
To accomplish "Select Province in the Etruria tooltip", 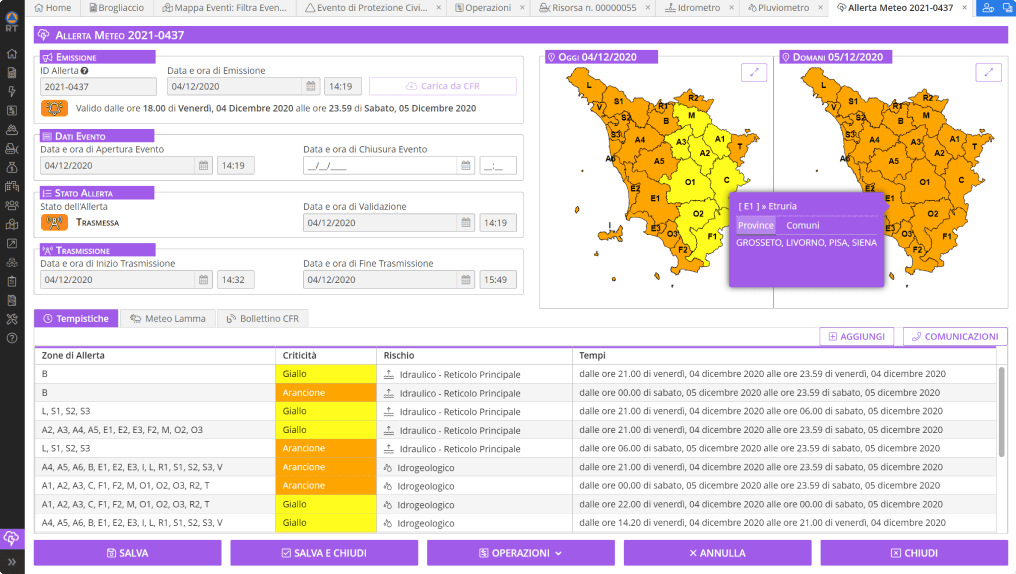I will [x=756, y=225].
